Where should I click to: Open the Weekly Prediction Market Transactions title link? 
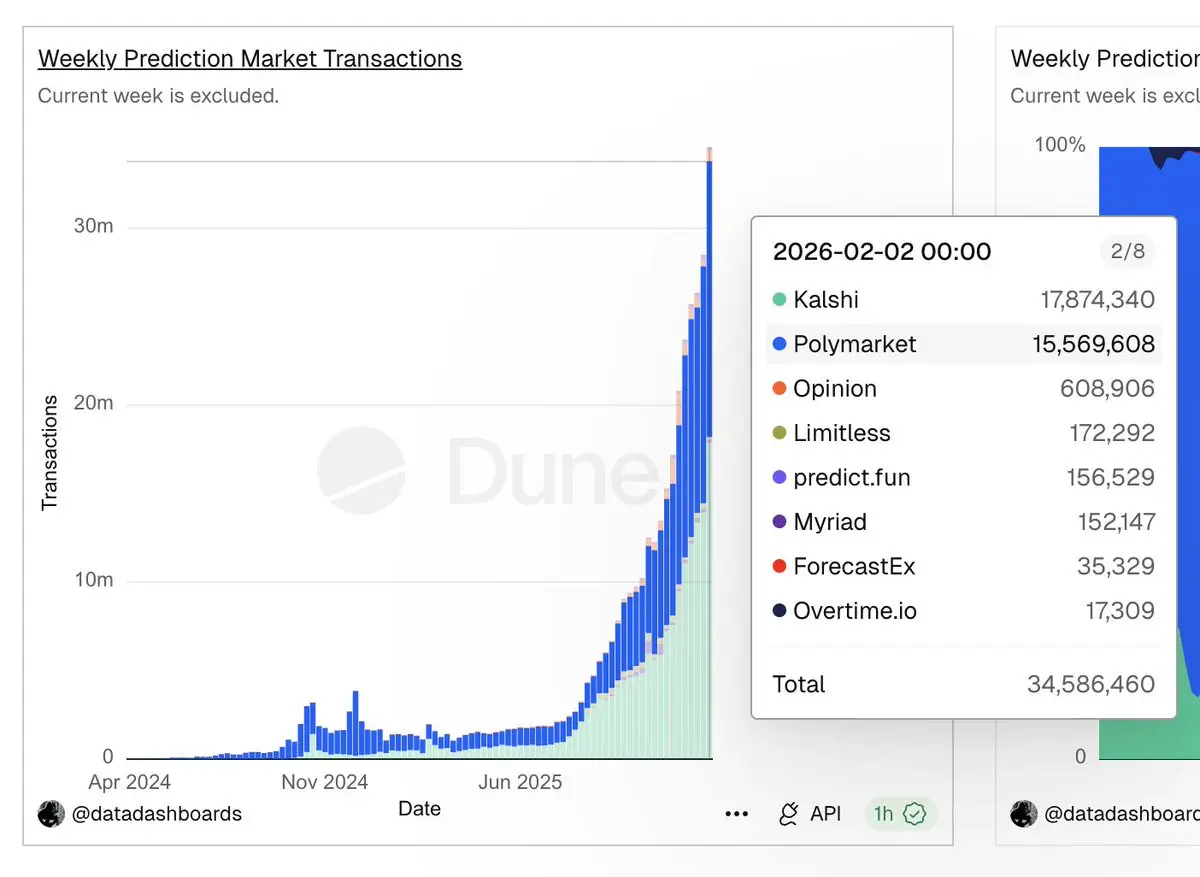[x=250, y=59]
